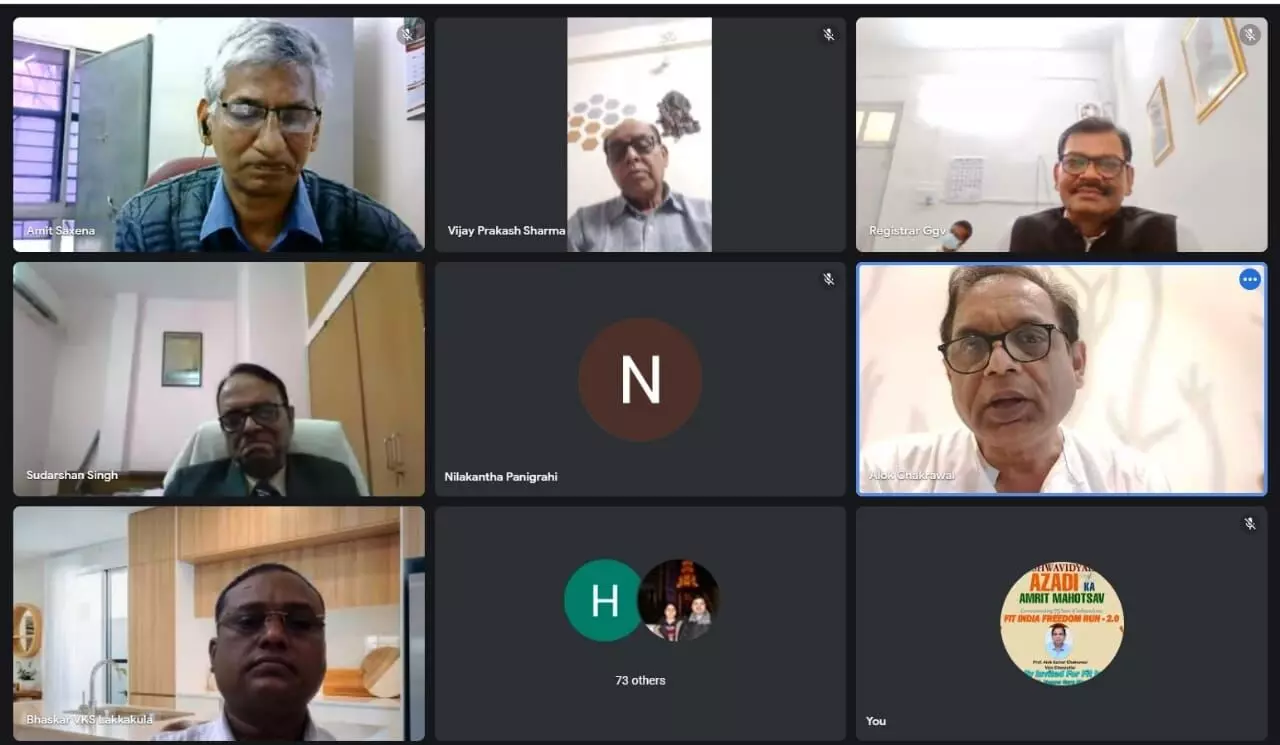This screenshot has width=1280, height=745.
Task: Click the Azadi Ka Amrit Mahotsav profile picture
Action: pos(1062,623)
